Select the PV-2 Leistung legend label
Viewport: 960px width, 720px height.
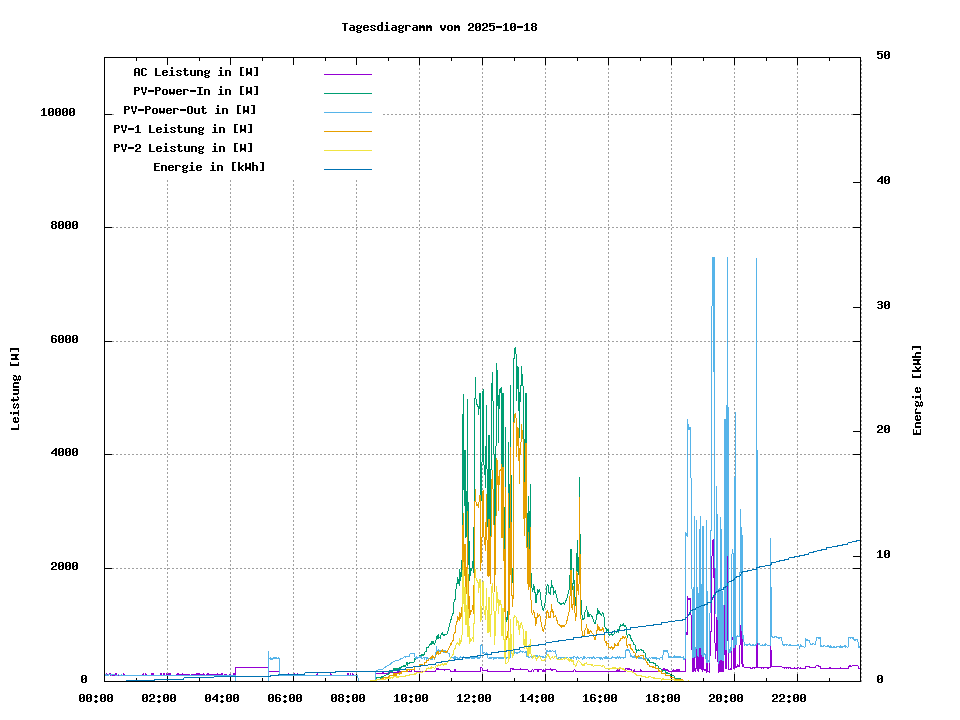pos(183,148)
